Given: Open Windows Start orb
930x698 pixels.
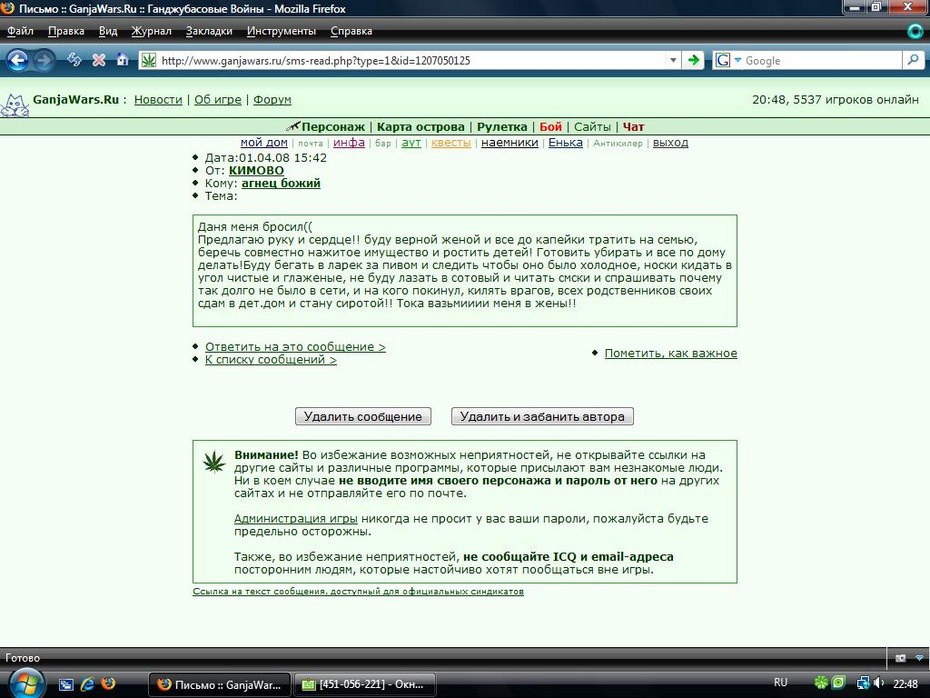Looking at the screenshot, I should [24, 684].
